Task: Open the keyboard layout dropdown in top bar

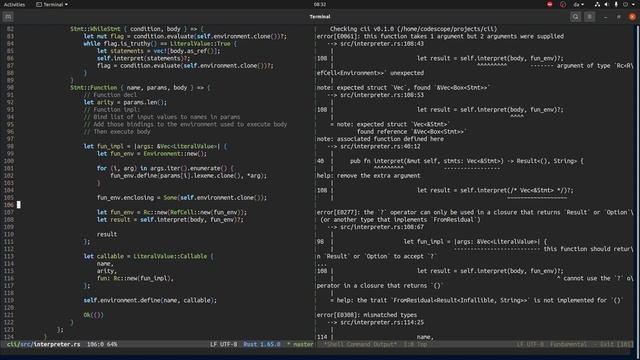Action: click(x=579, y=4)
